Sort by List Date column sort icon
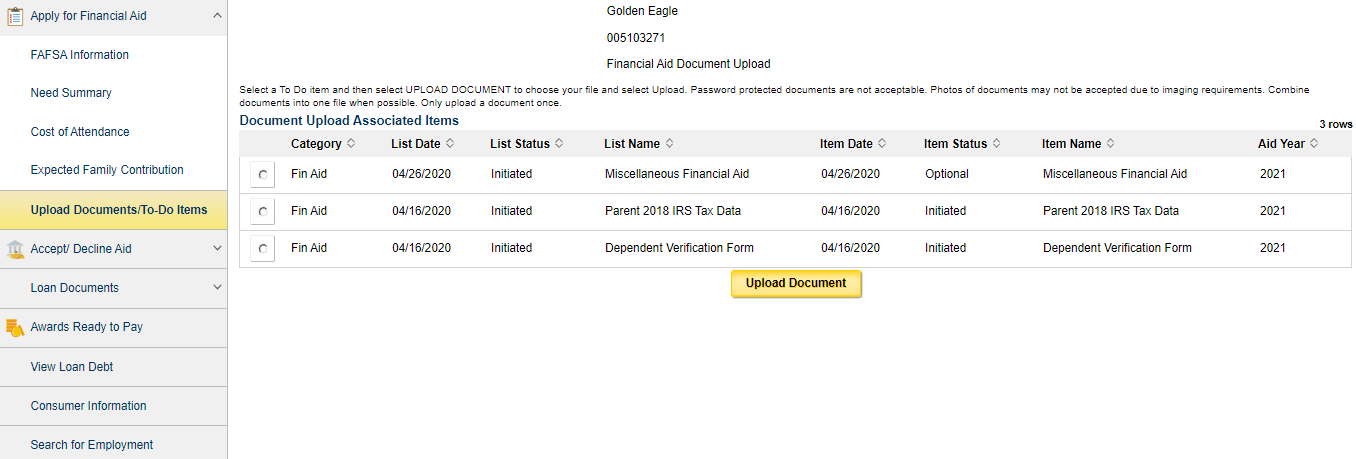The width and height of the screenshot is (1356, 459). point(450,144)
